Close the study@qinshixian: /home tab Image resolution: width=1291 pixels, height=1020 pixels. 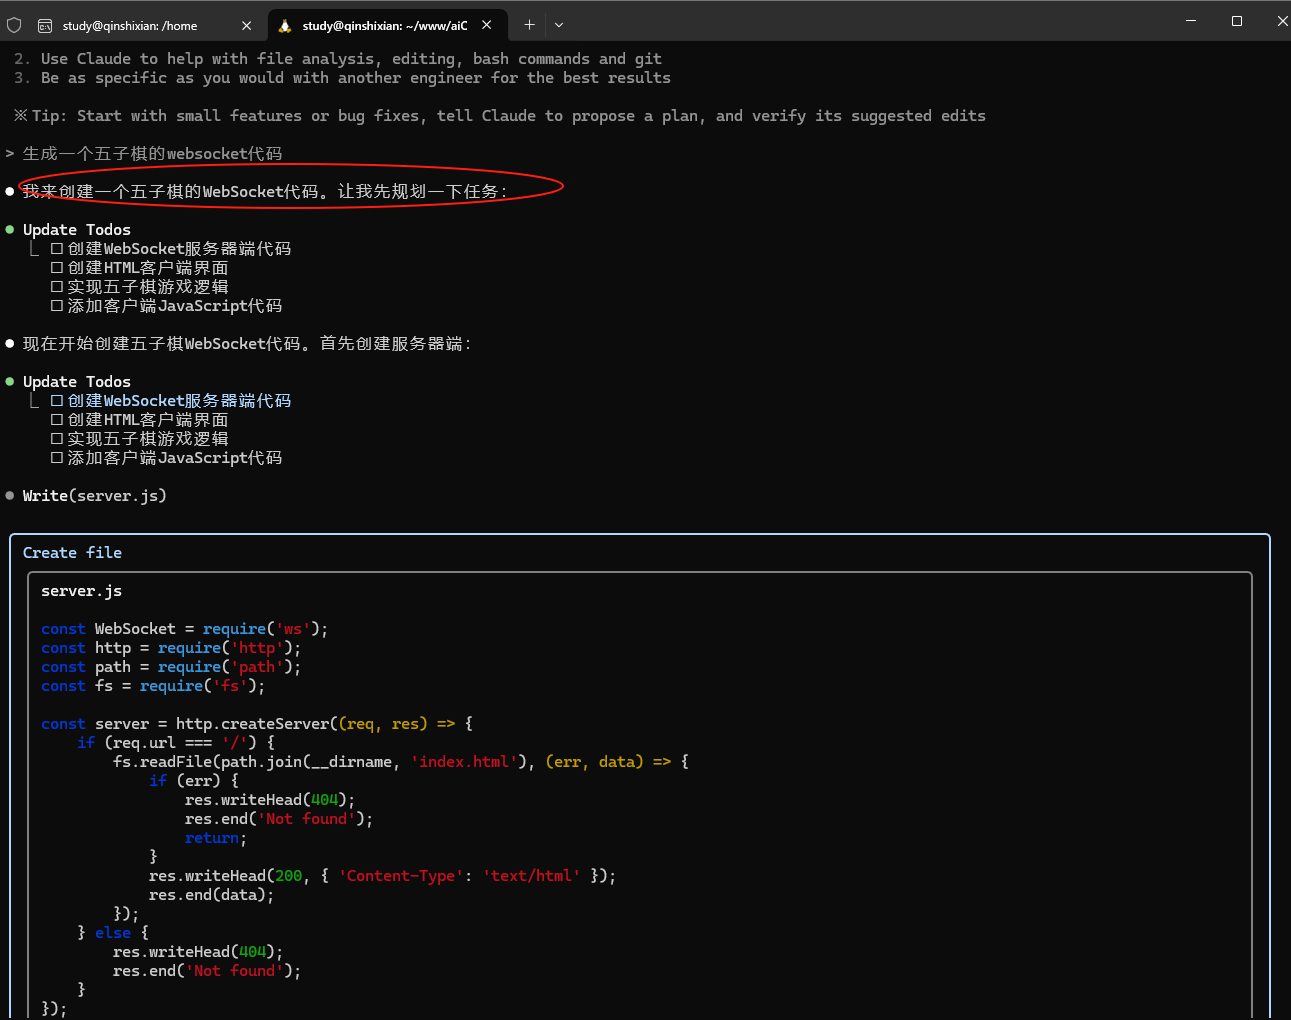(247, 26)
